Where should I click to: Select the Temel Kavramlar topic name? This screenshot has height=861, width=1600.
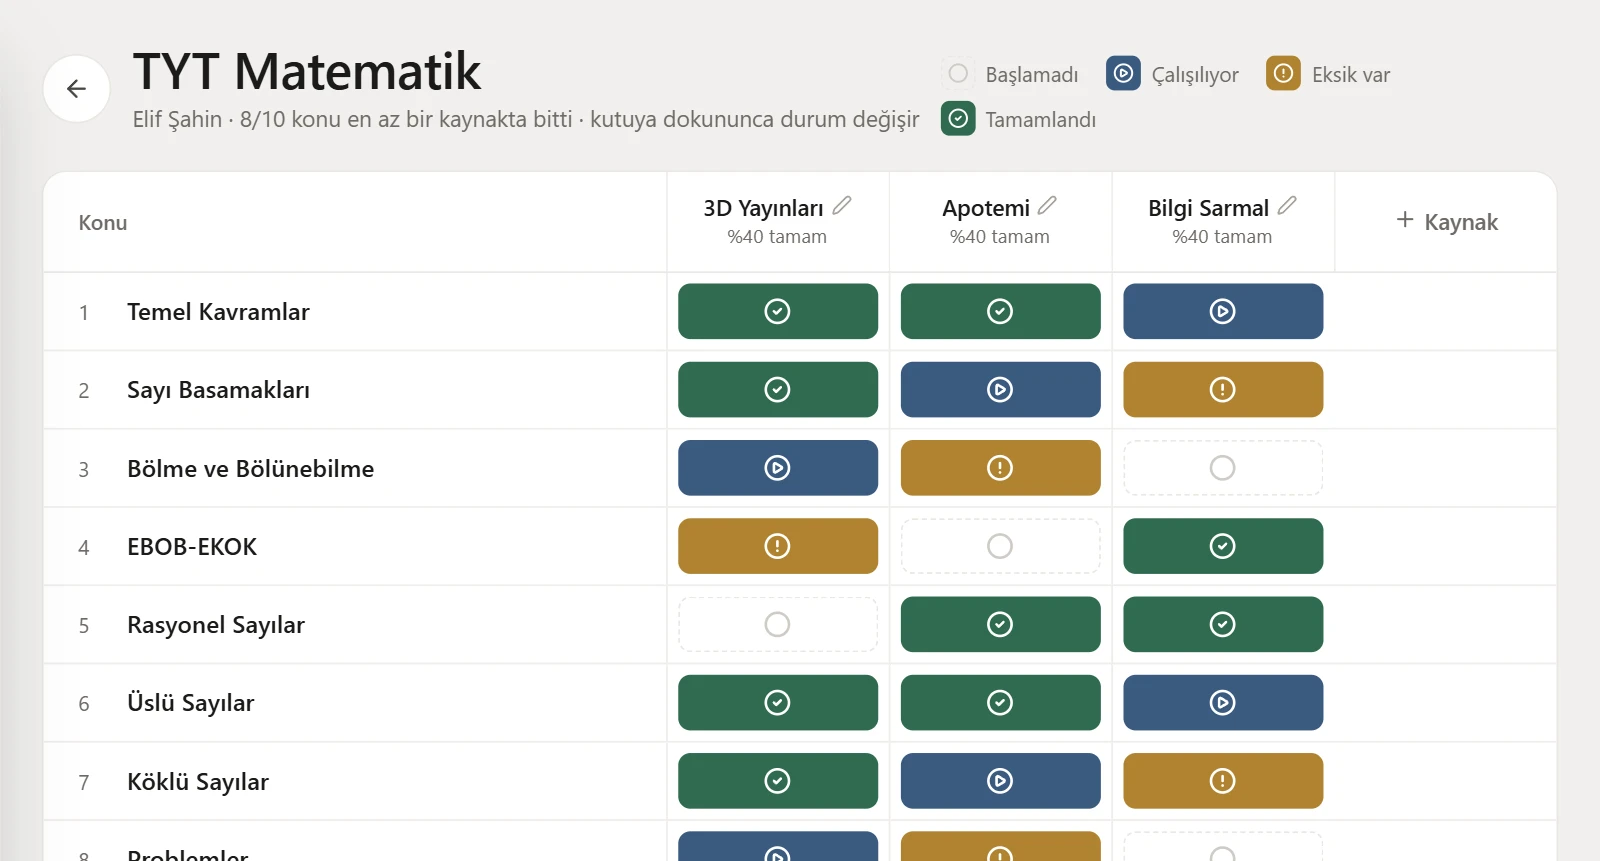tap(218, 312)
